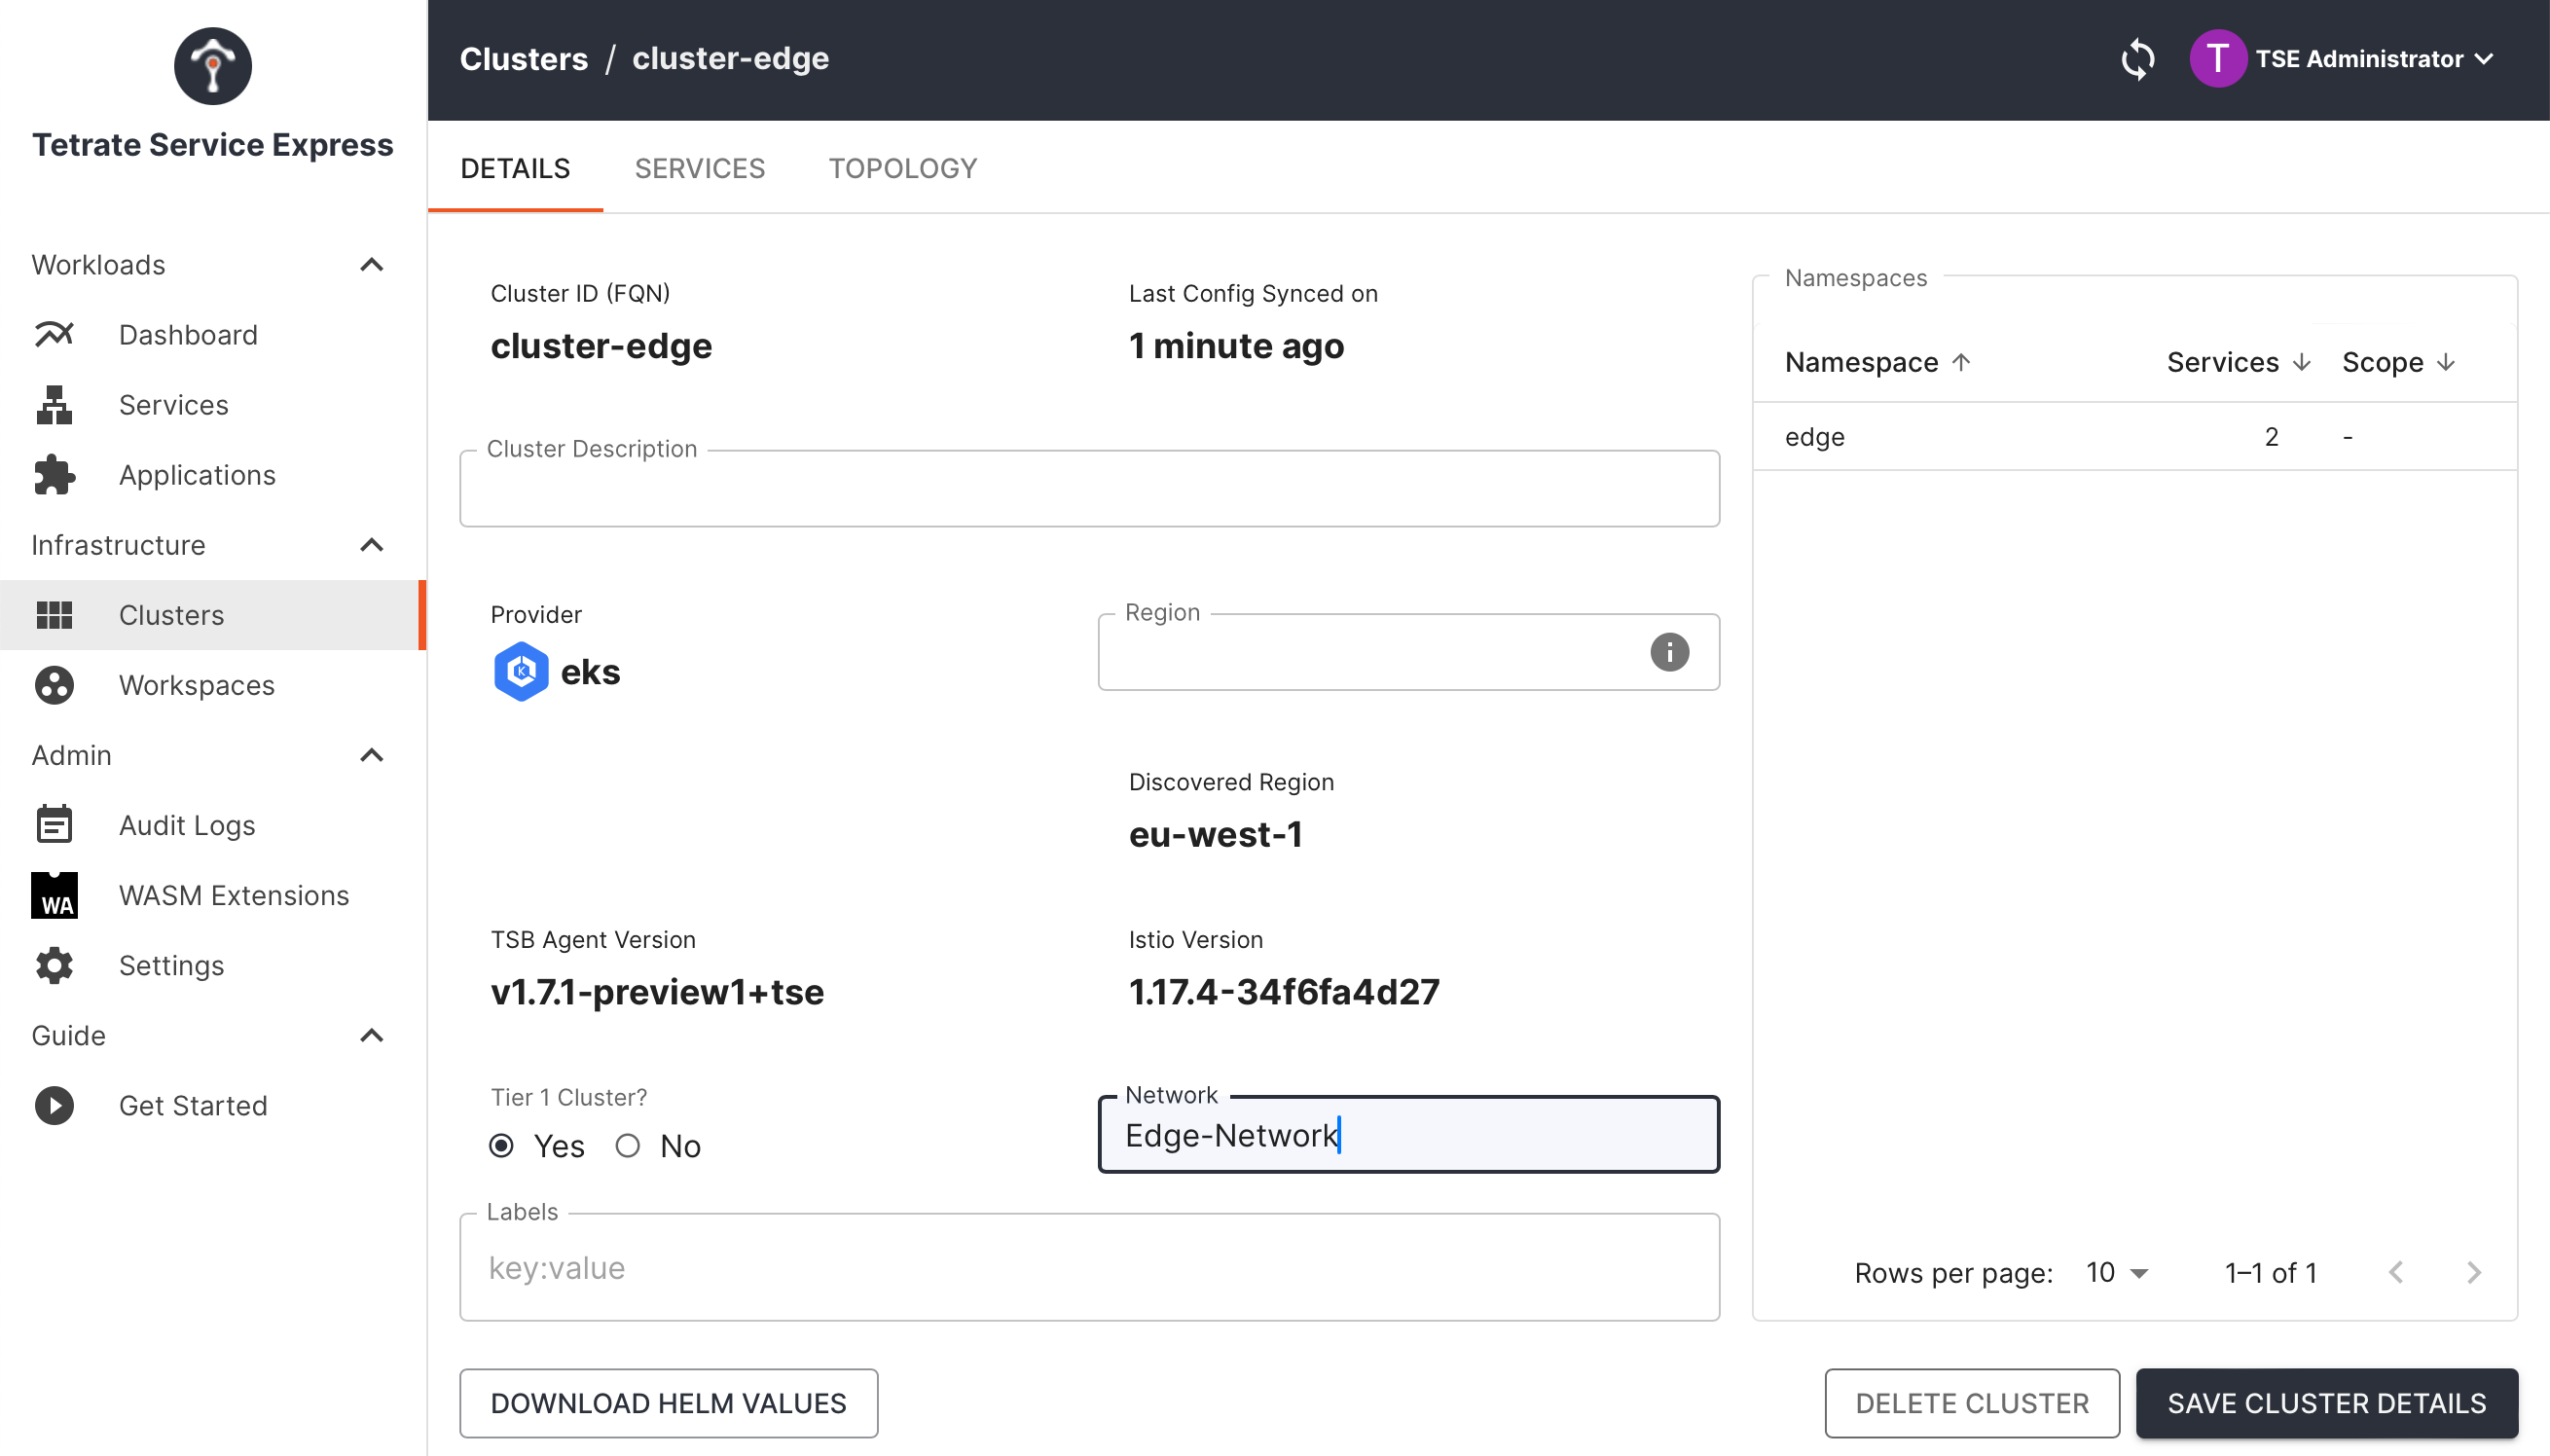This screenshot has height=1456, width=2550.
Task: Click cluster-edge in the breadcrumb
Action: [730, 59]
